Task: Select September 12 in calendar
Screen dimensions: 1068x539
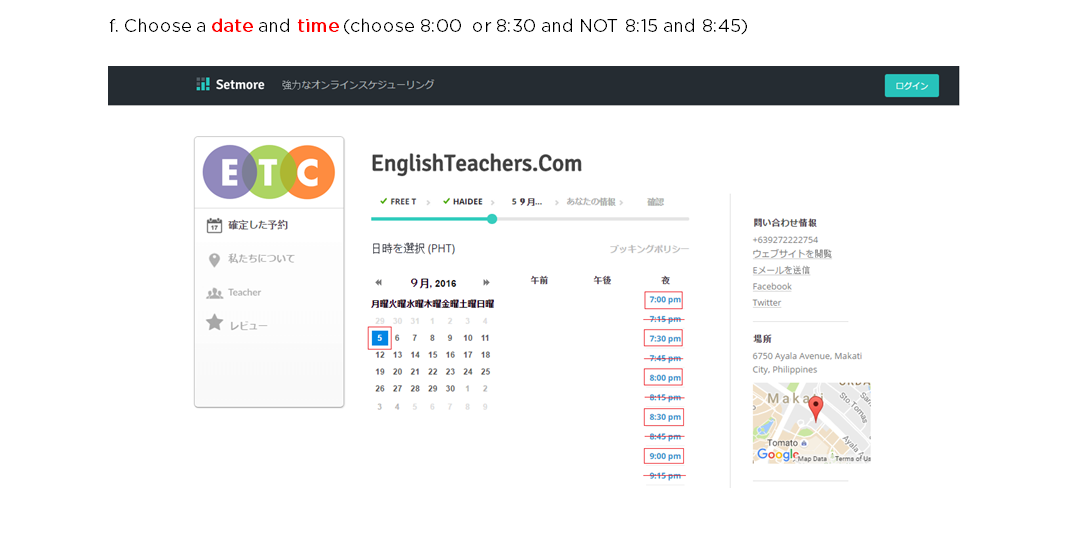Action: click(x=380, y=355)
